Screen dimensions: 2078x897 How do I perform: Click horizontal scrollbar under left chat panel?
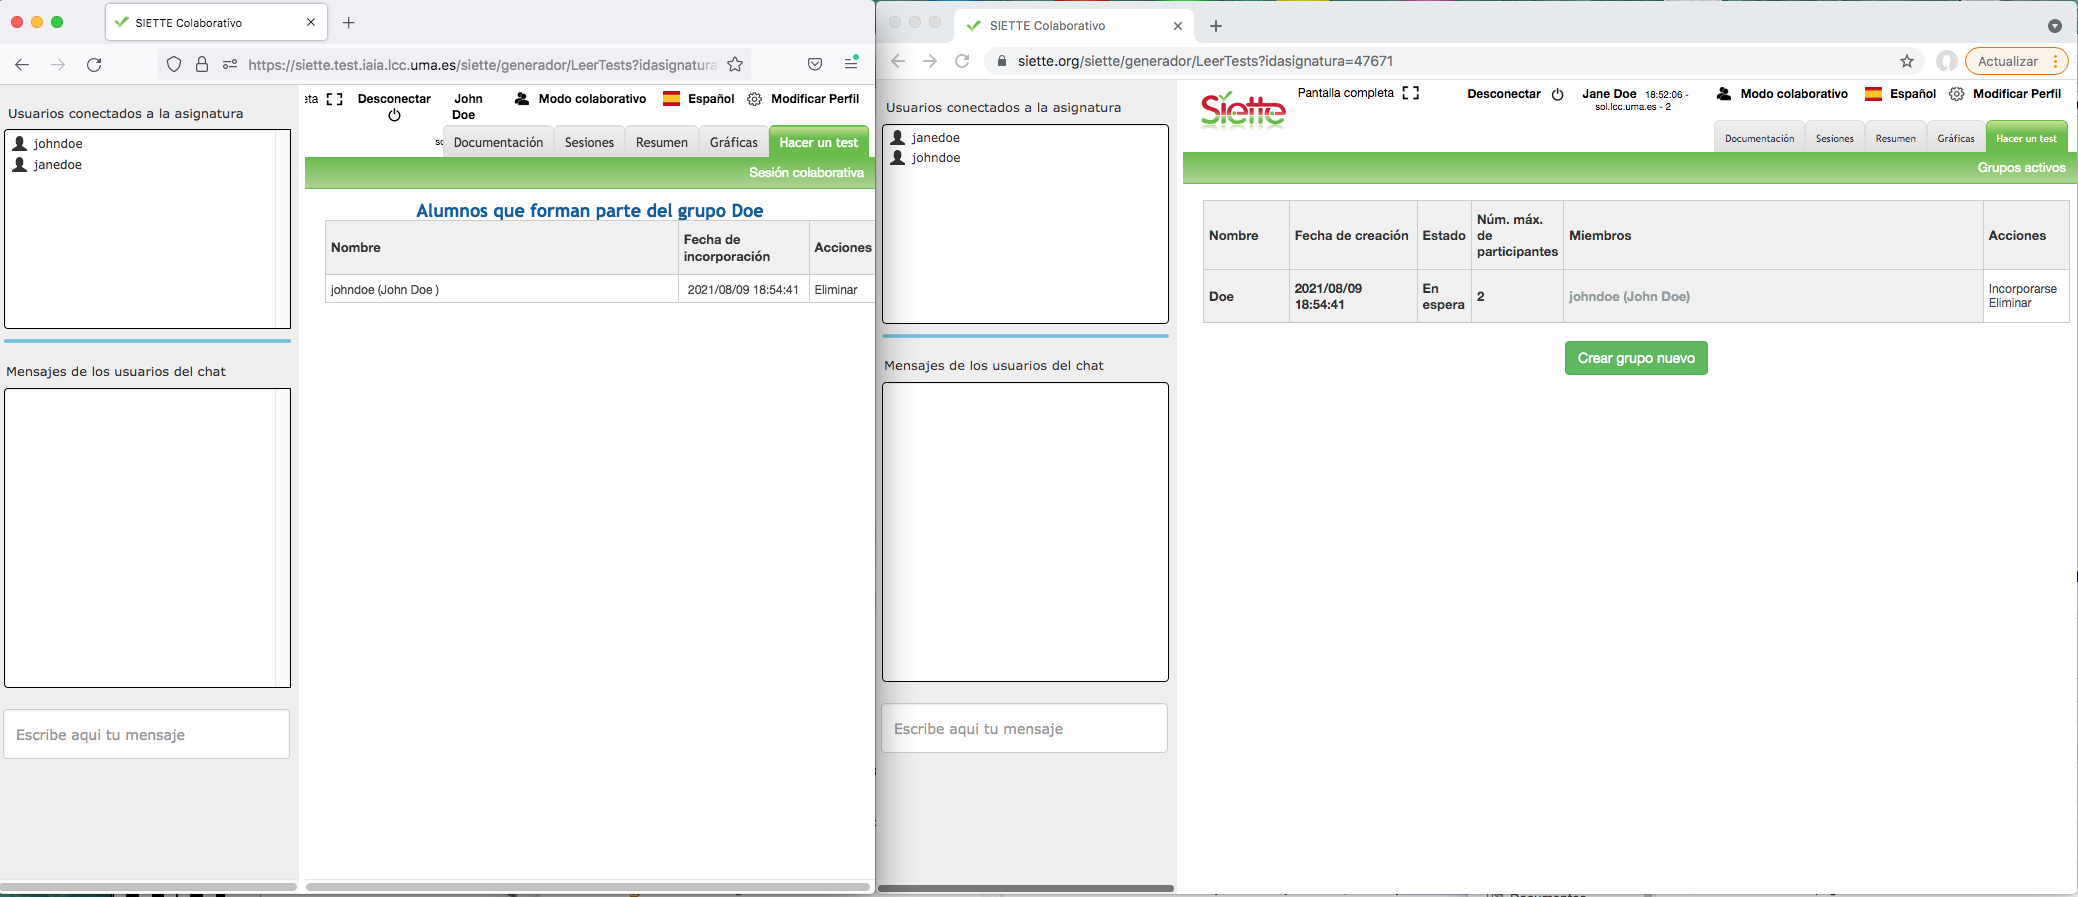coord(149,886)
